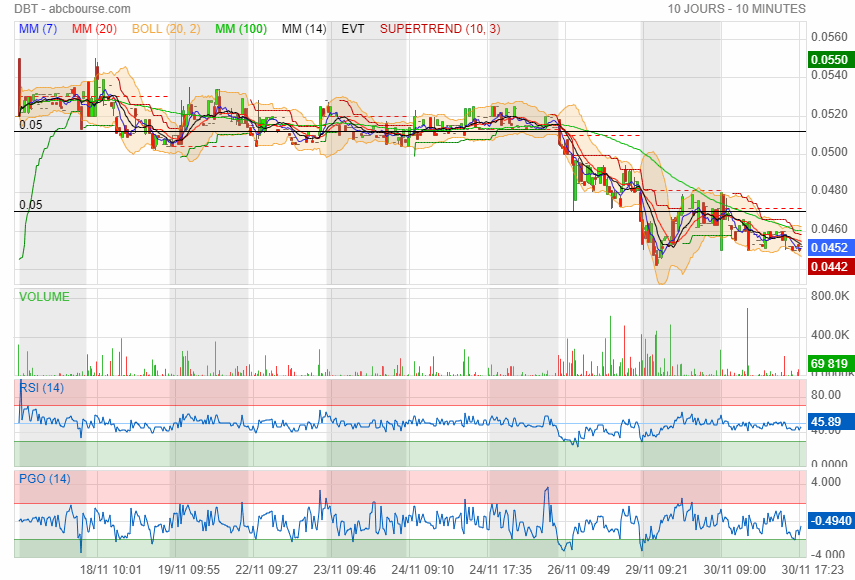This screenshot has width=855, height=580.
Task: Click the 80.00 RSI axis label
Action: [x=826, y=395]
